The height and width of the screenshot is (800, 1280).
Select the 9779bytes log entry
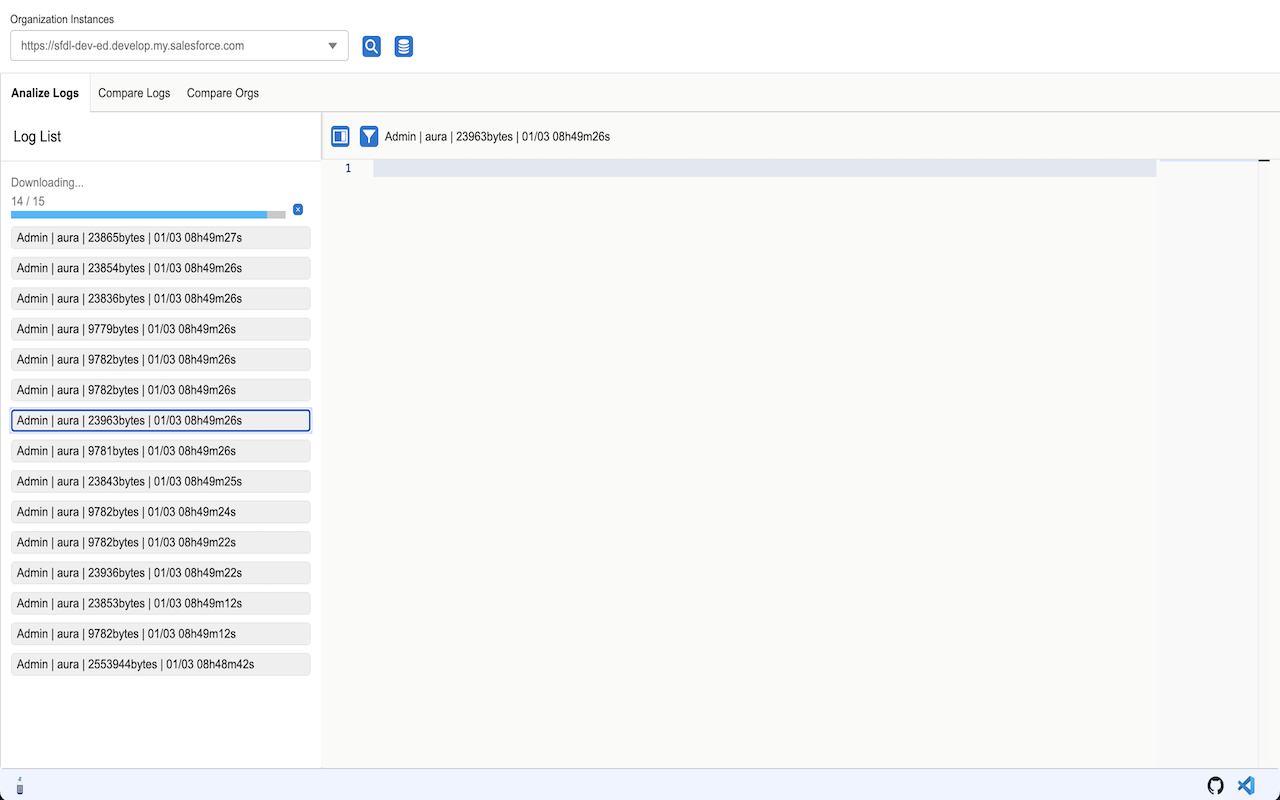point(161,329)
